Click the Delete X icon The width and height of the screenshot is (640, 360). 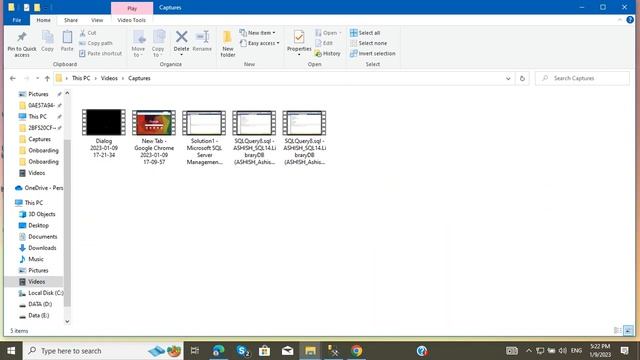coord(181,37)
